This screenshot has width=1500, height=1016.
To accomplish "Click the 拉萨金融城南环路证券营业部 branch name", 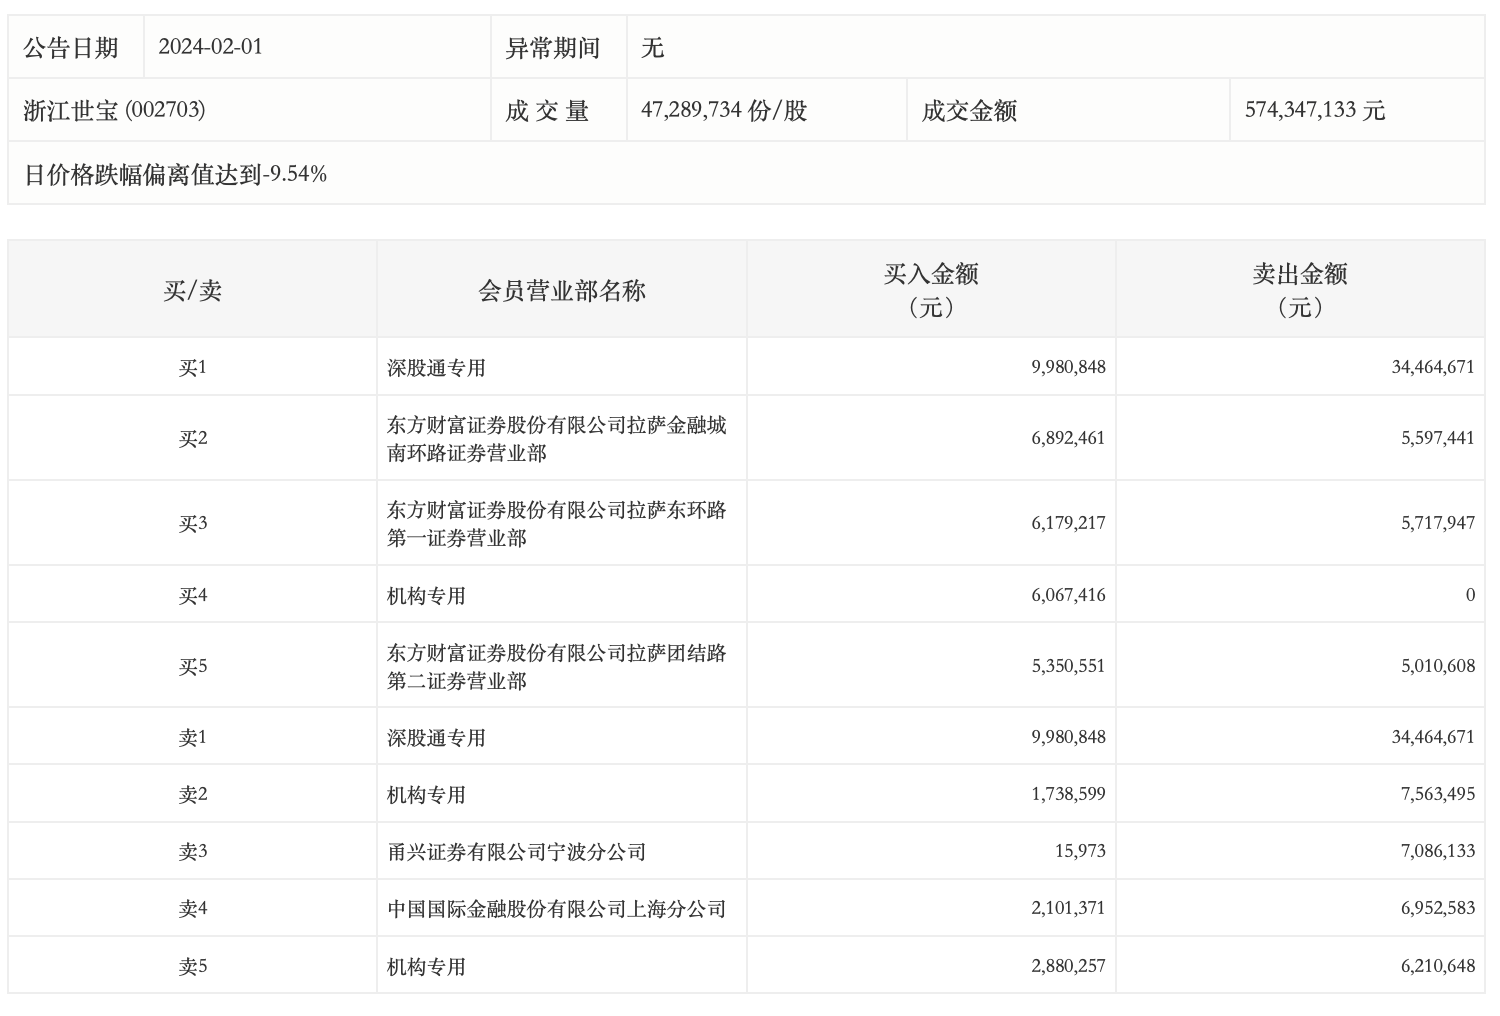I will point(557,439).
